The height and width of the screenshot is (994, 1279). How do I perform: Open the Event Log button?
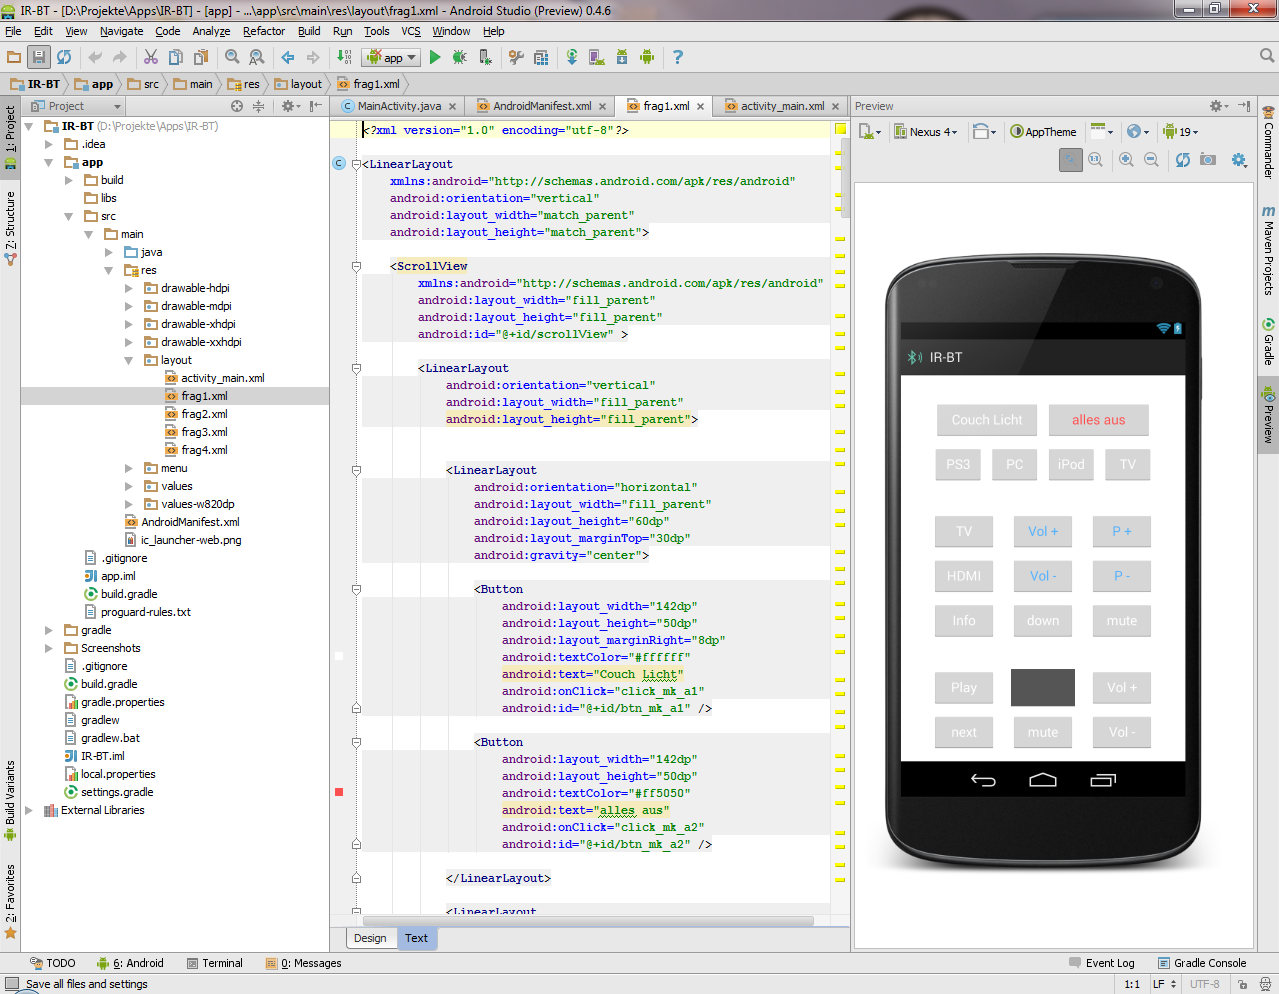click(1102, 963)
